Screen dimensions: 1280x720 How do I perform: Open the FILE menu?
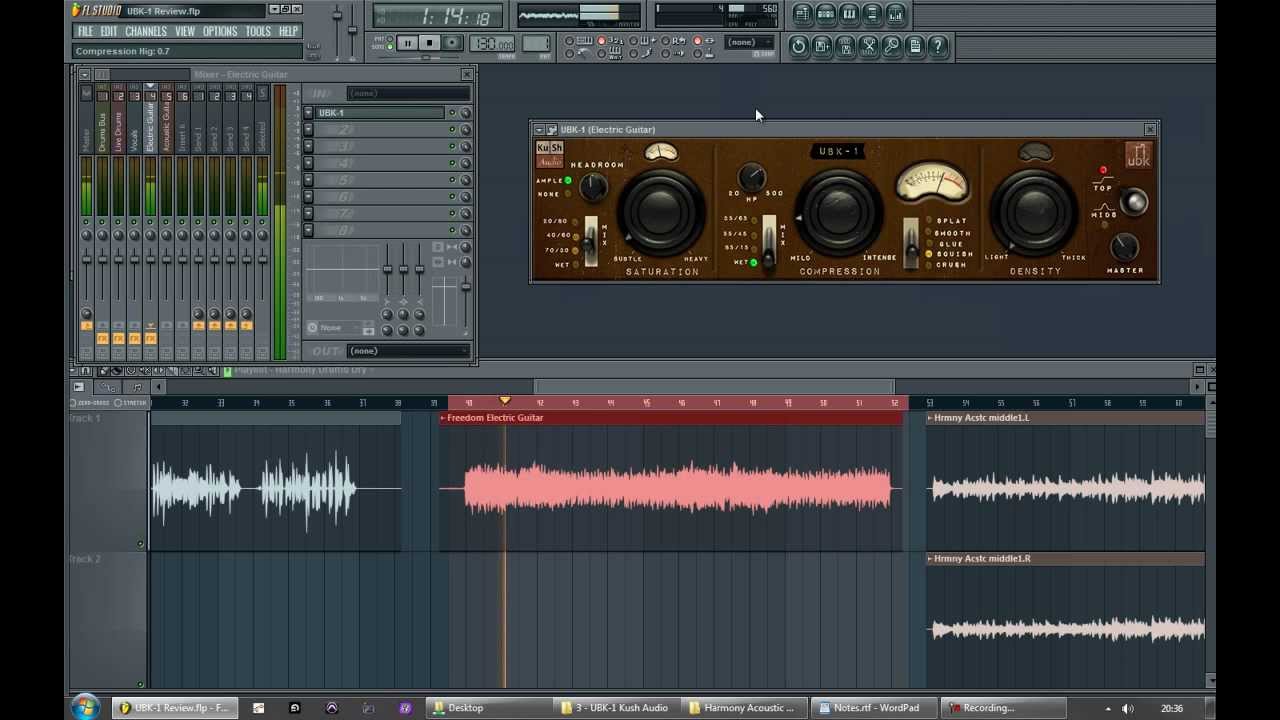click(86, 31)
